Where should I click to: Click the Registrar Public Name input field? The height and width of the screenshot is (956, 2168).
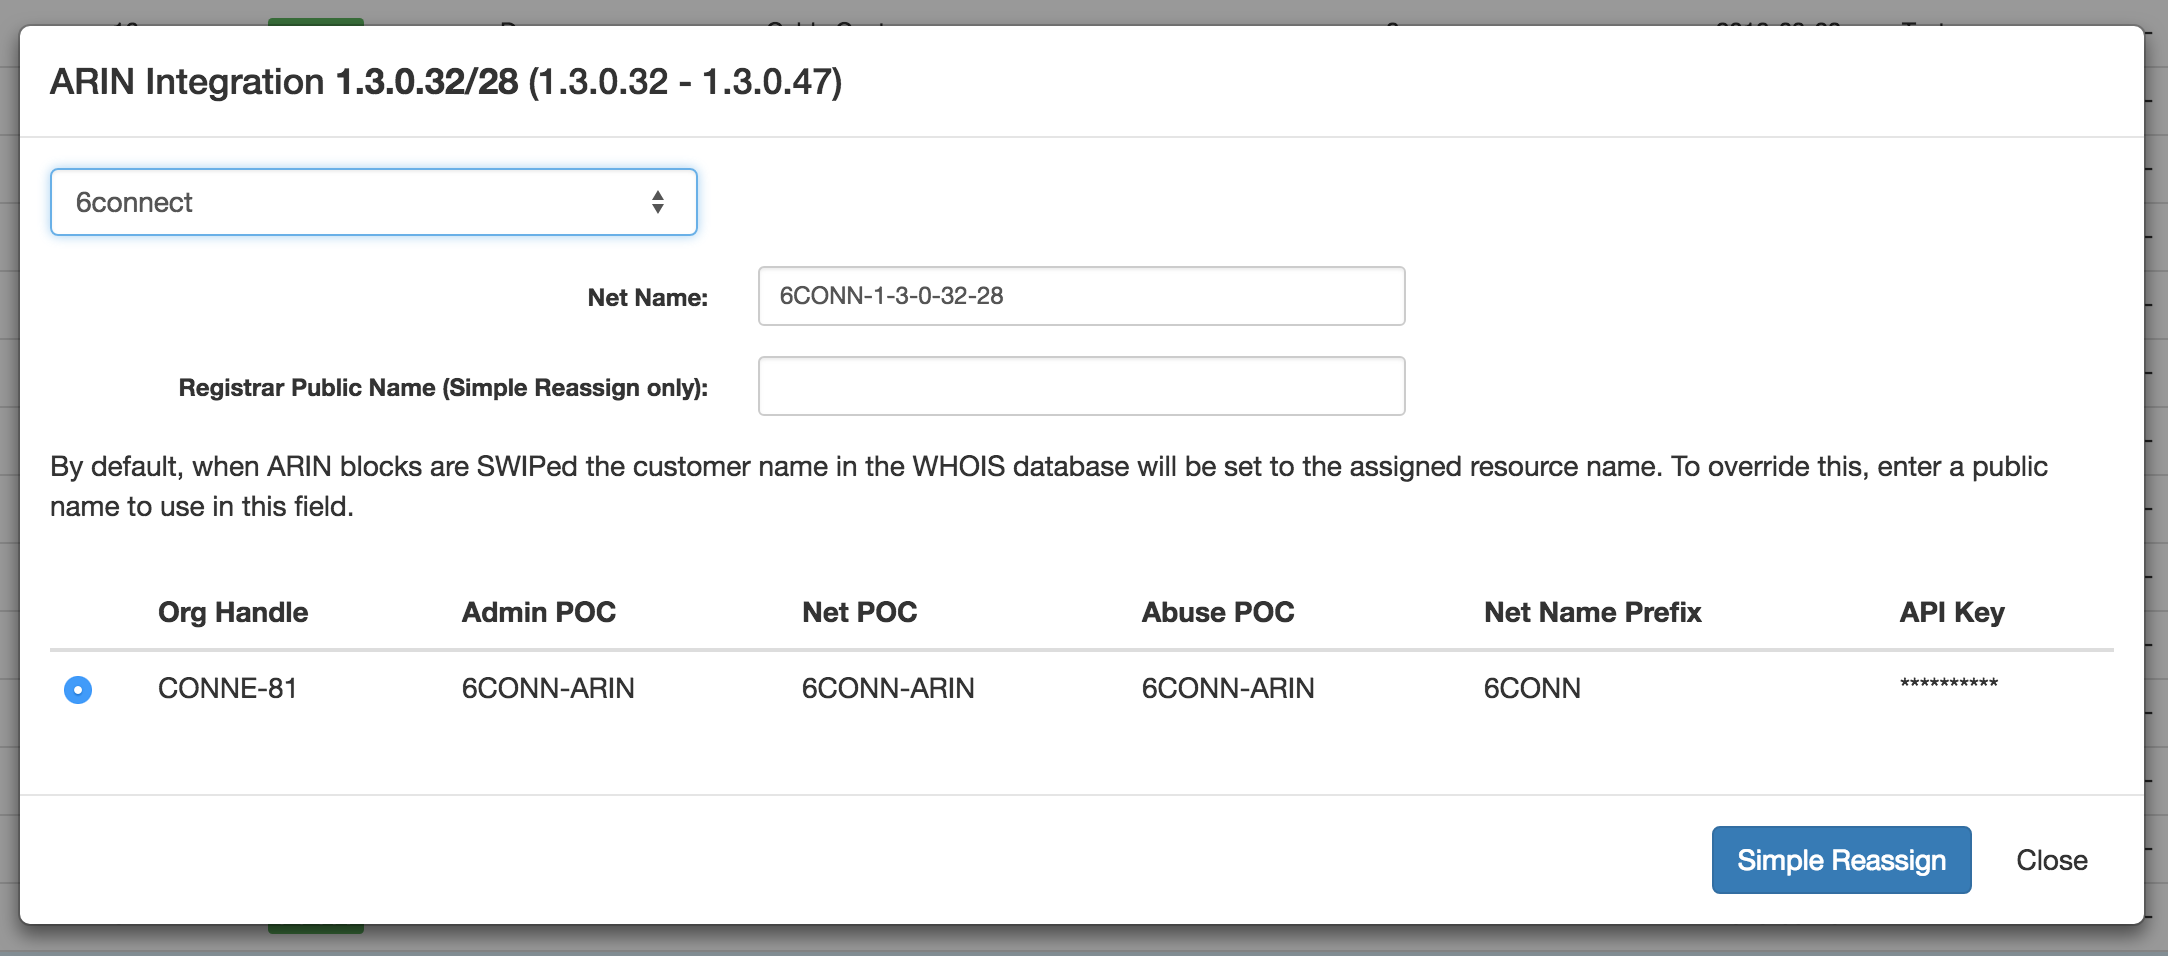(1081, 386)
